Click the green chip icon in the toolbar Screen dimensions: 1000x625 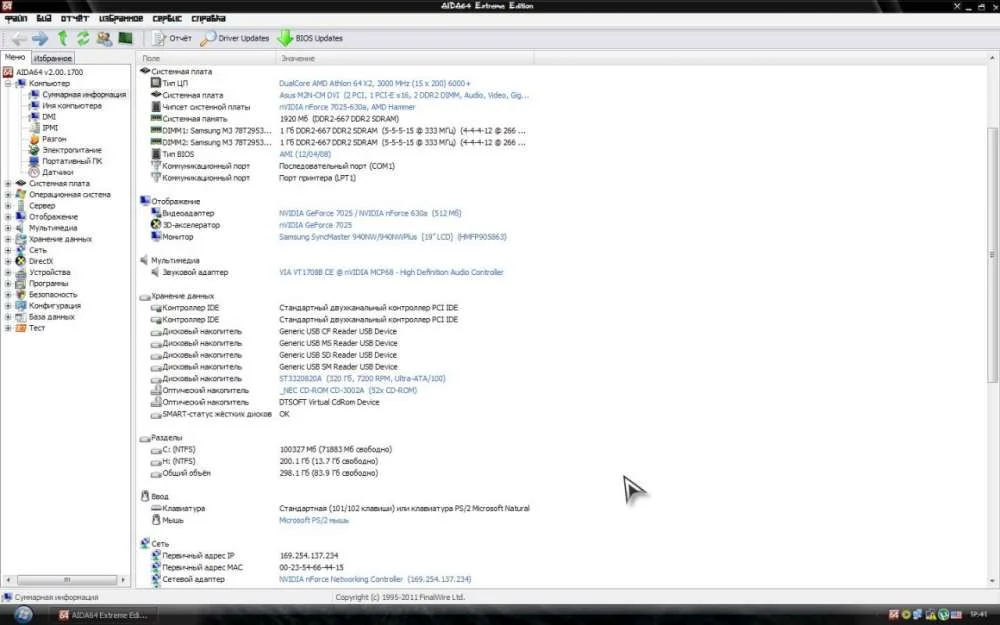coord(126,38)
